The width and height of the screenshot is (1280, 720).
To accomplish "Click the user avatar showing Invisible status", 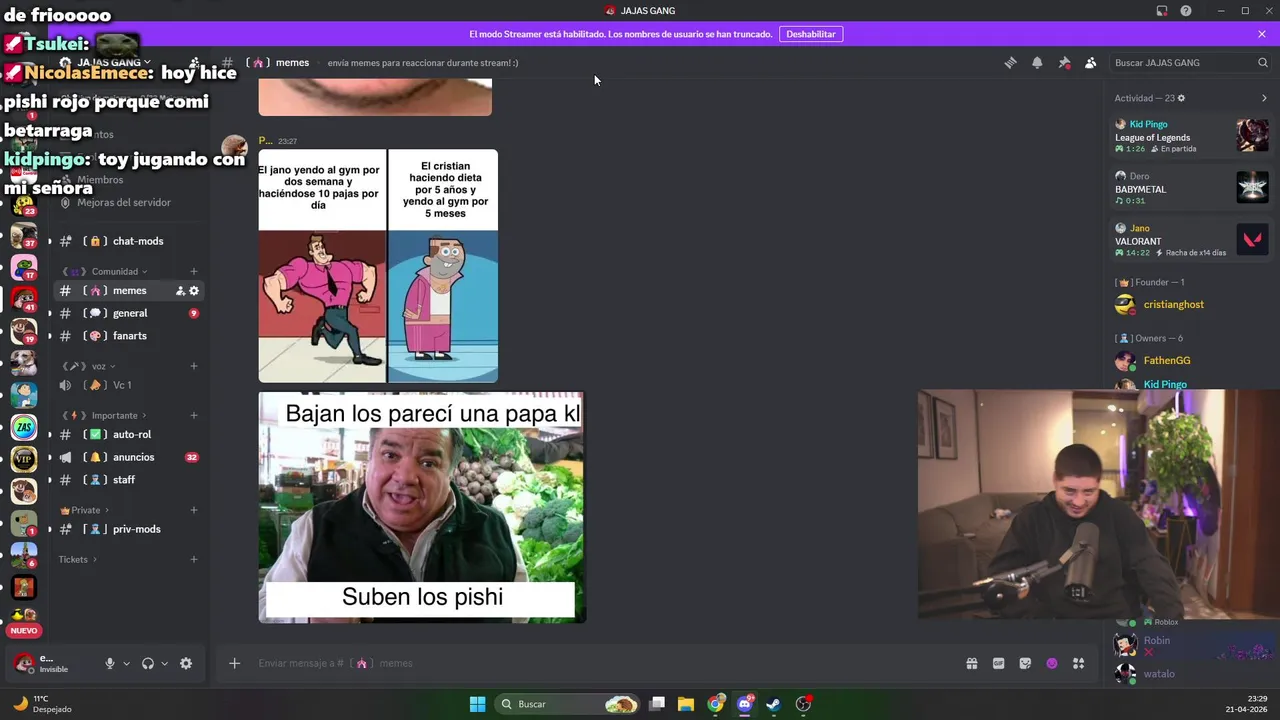I will 23,663.
